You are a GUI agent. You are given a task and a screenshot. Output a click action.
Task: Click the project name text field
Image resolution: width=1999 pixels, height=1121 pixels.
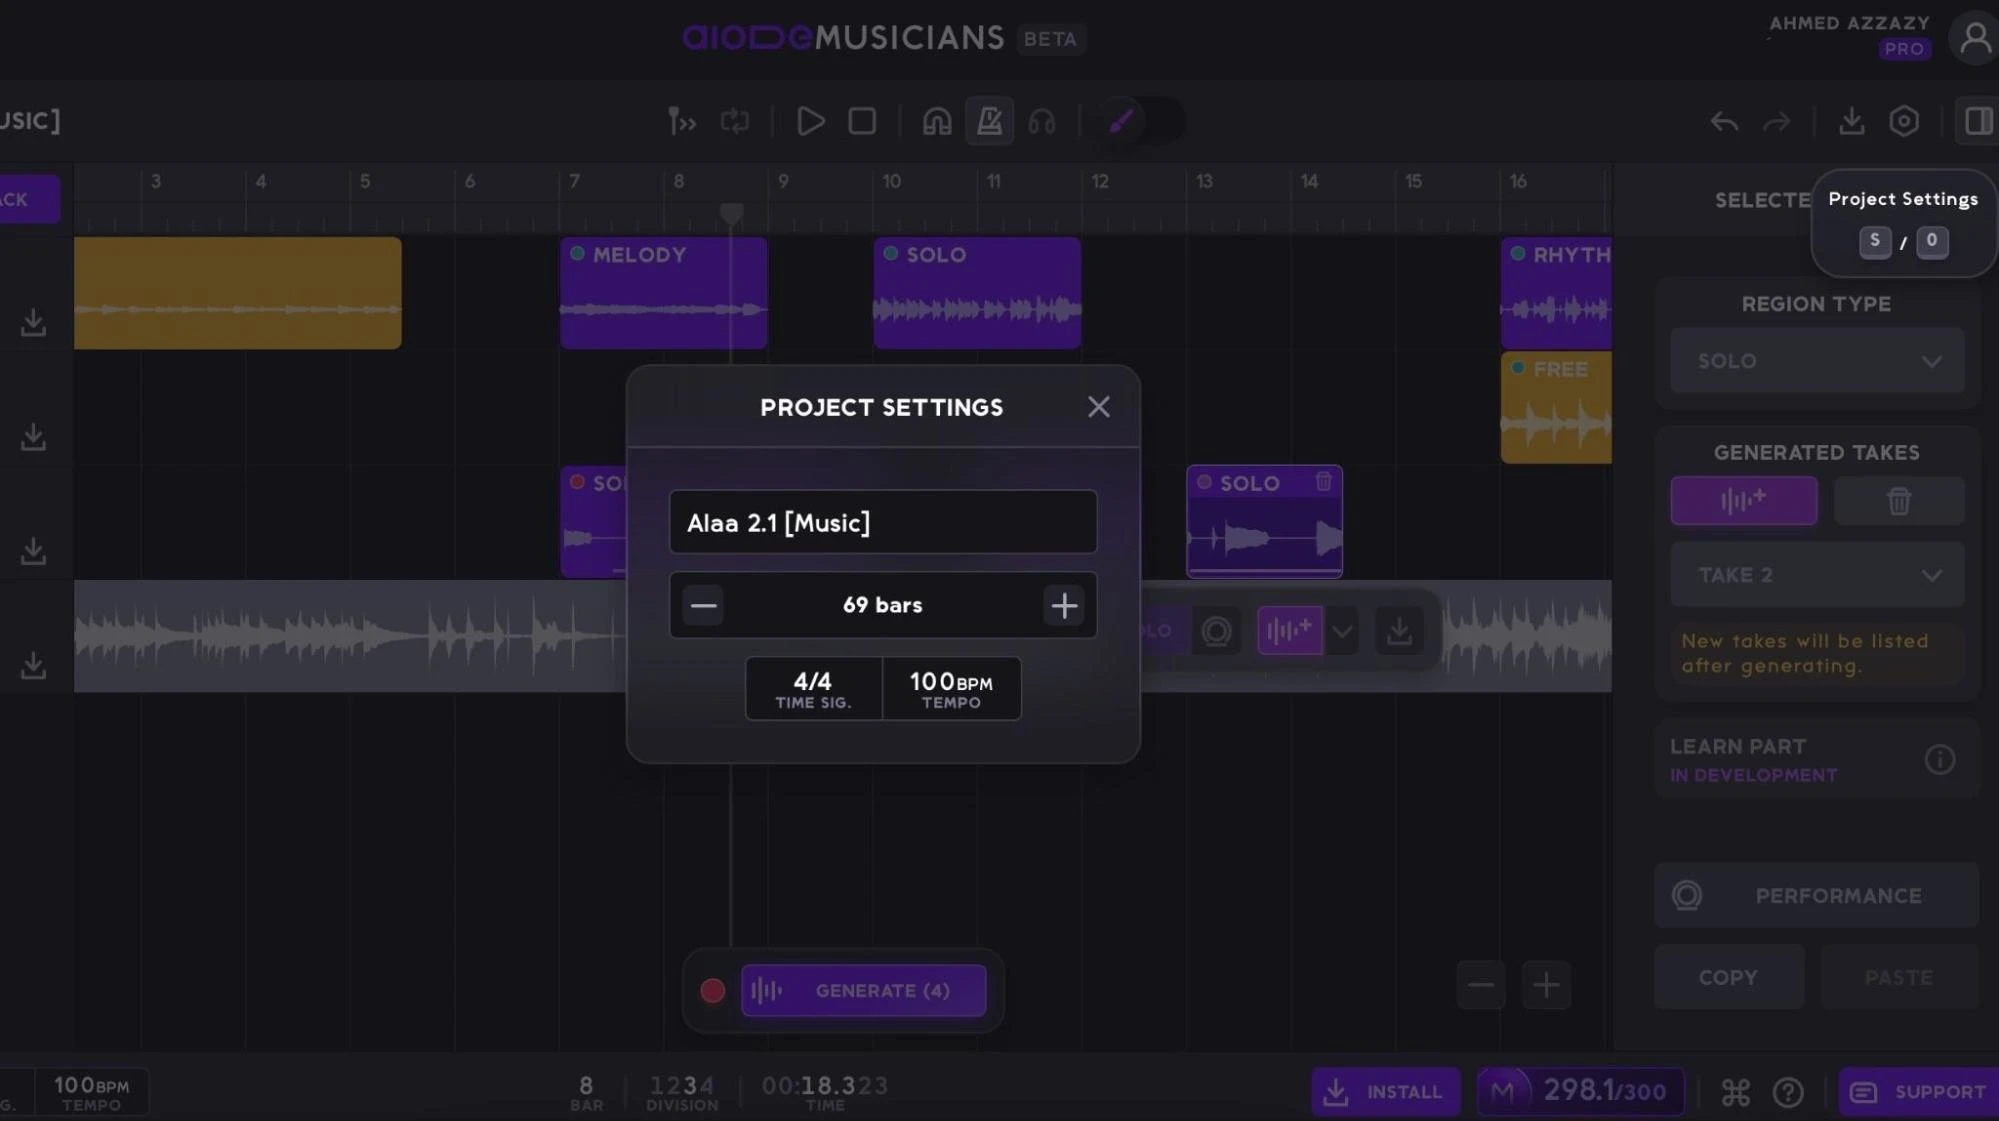tap(882, 522)
